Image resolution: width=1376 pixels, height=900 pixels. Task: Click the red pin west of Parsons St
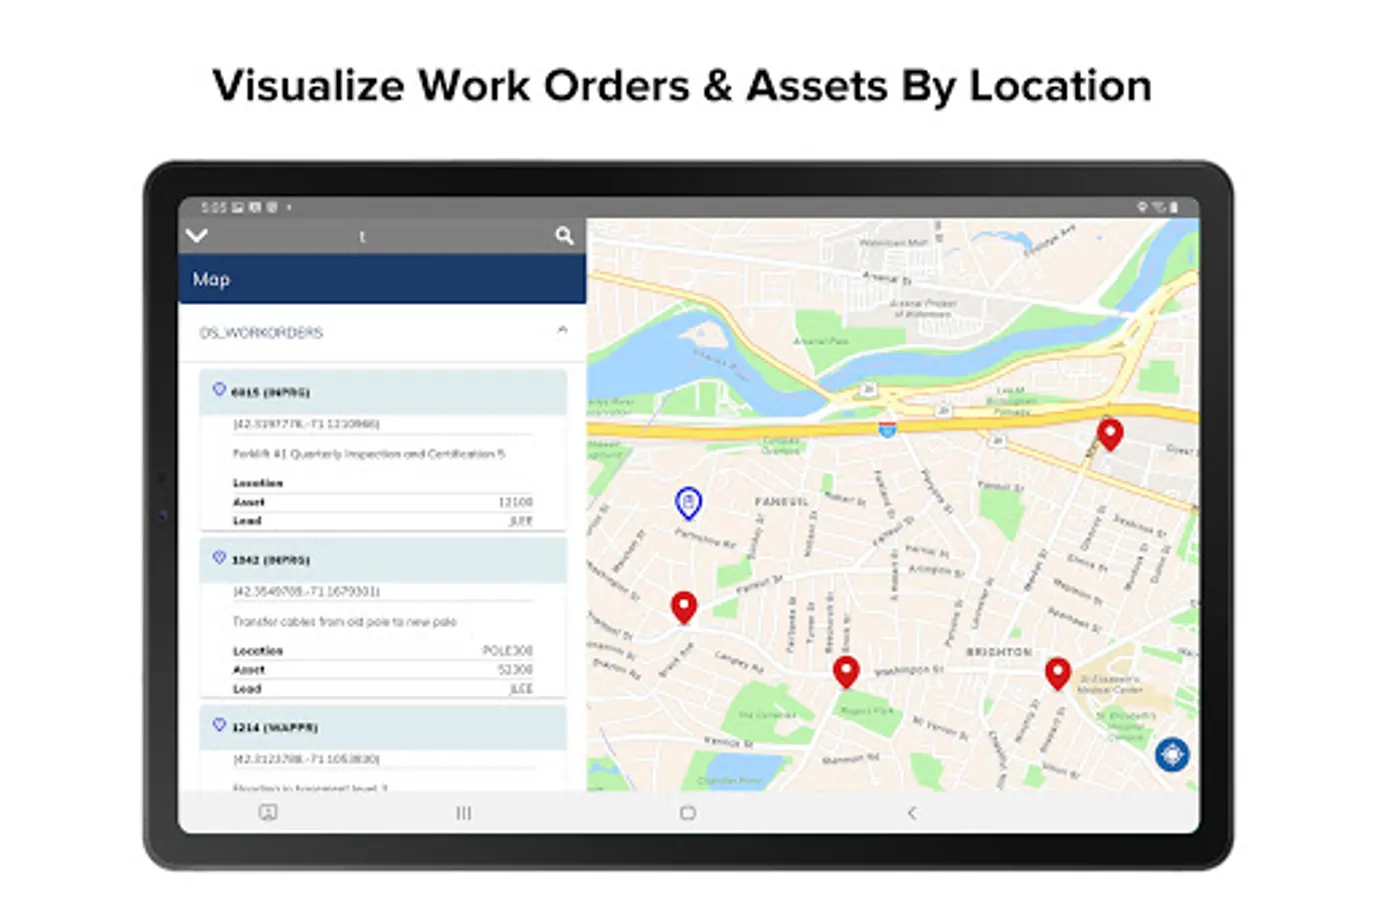tap(684, 607)
